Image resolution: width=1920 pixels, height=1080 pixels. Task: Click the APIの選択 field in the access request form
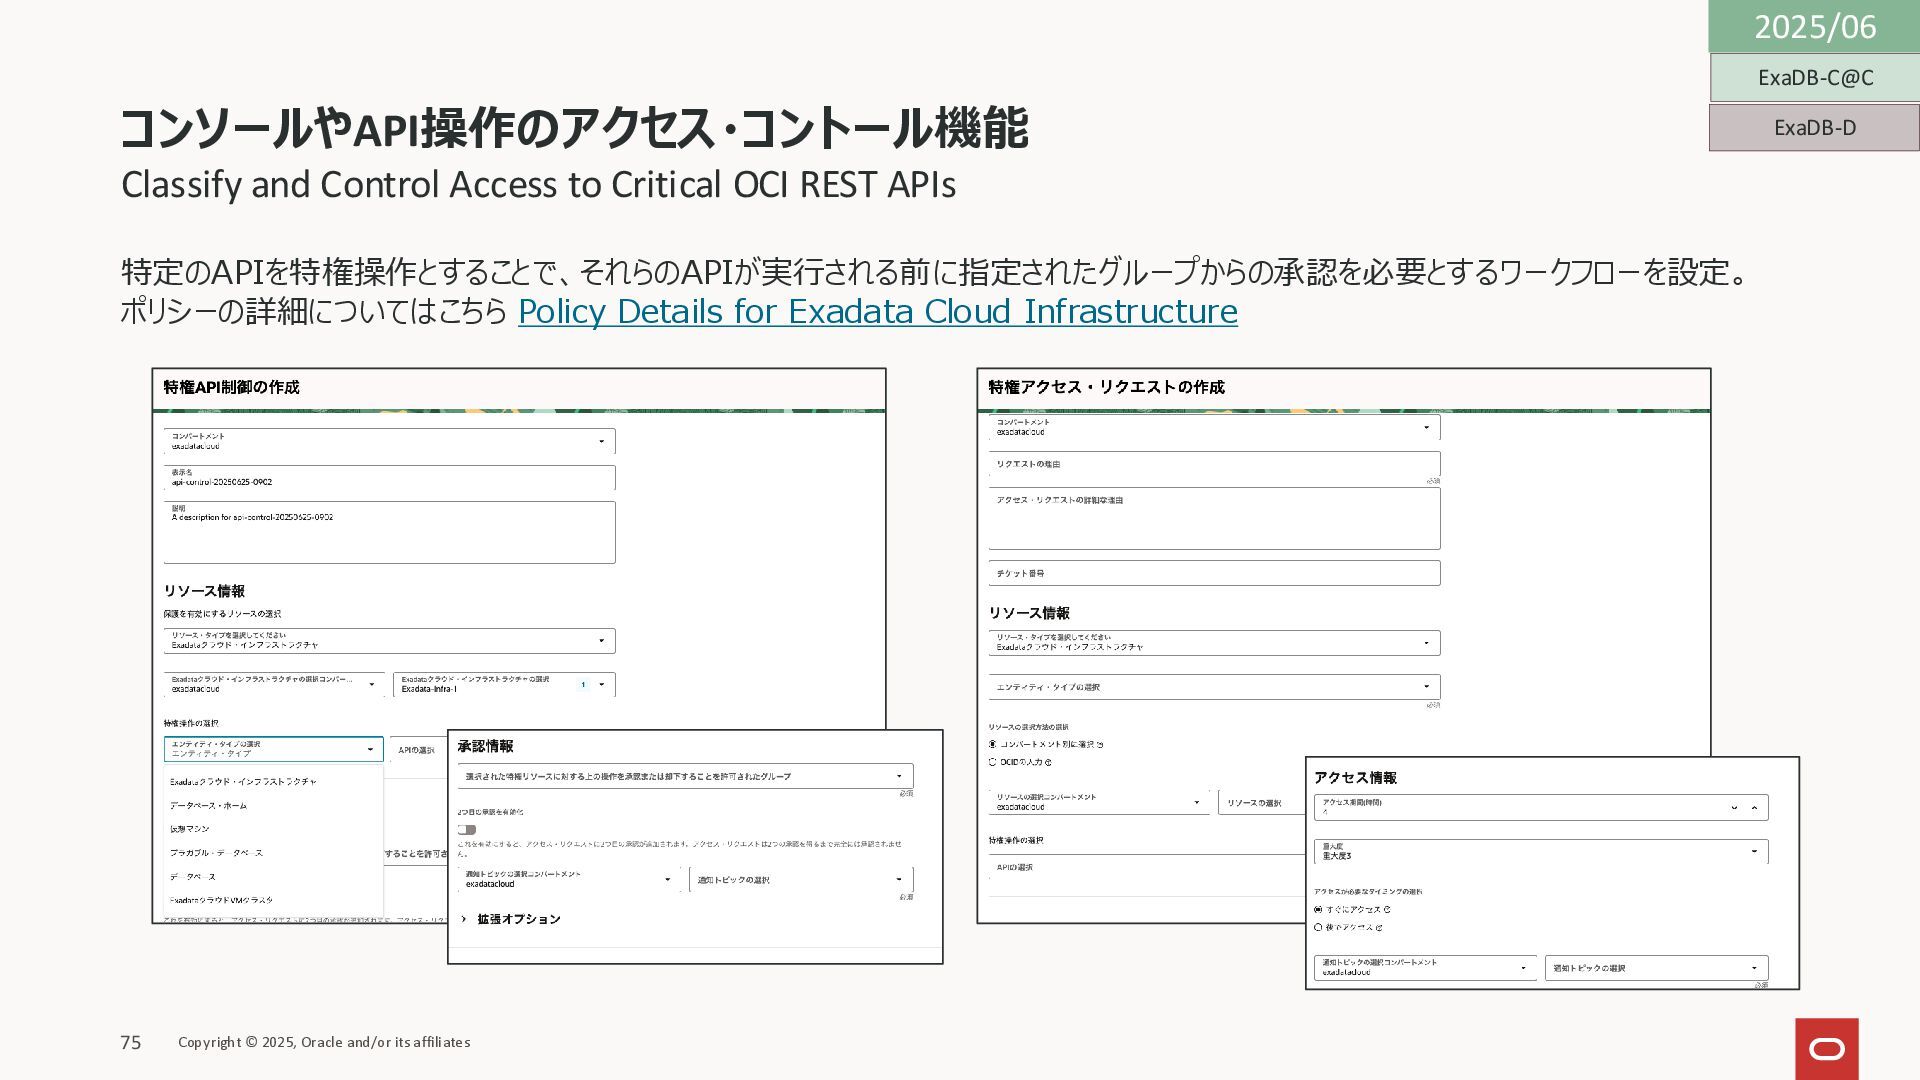coord(1147,867)
